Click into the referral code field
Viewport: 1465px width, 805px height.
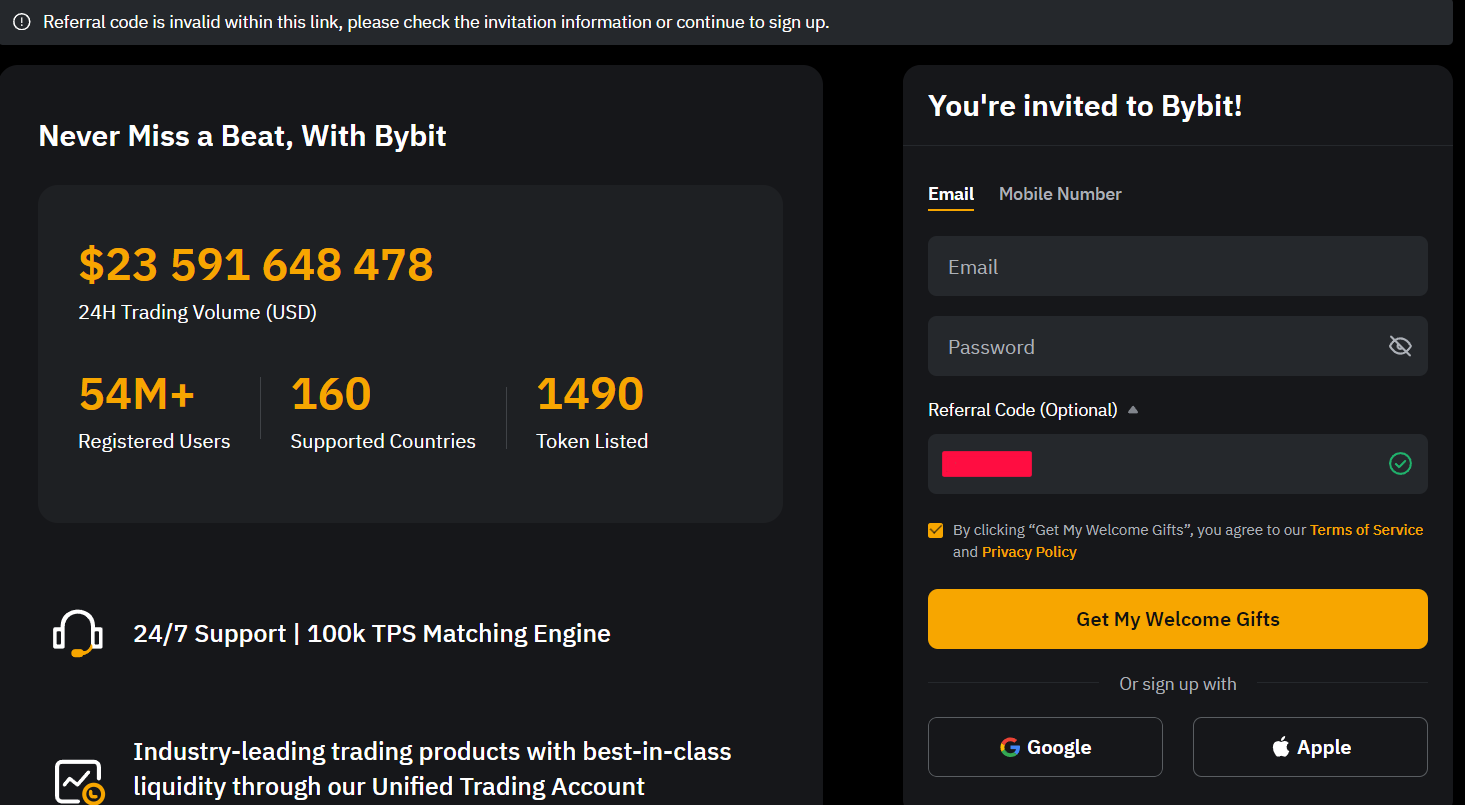(x=1178, y=464)
